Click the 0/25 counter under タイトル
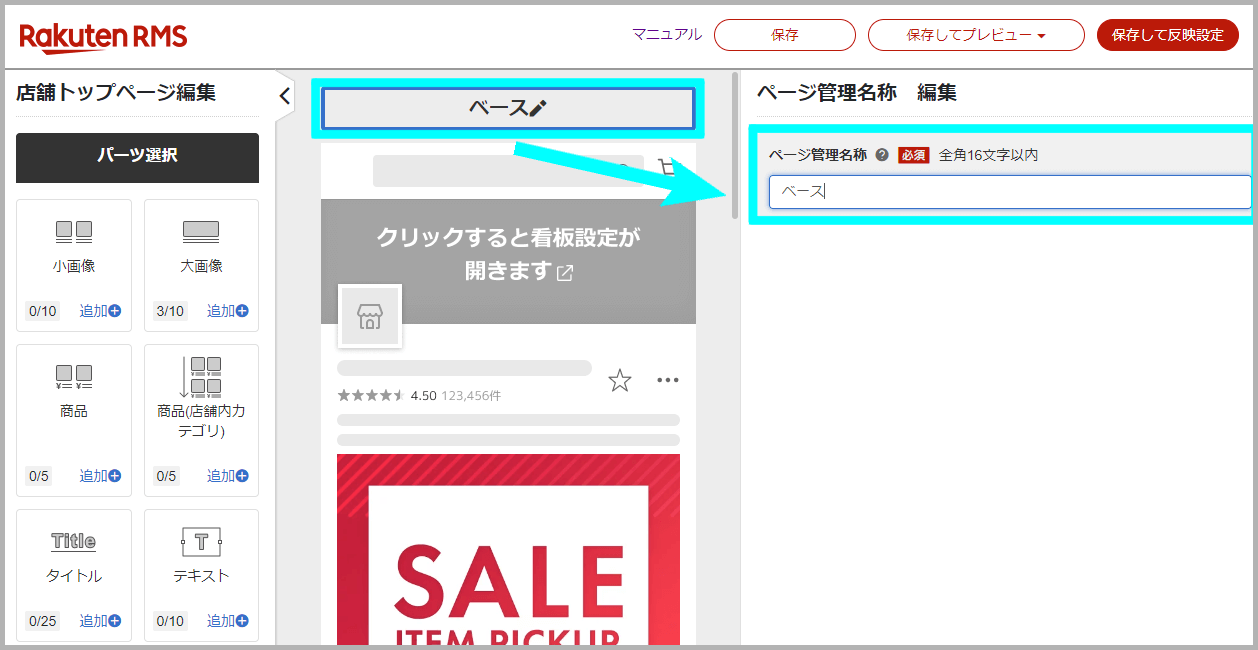Viewport: 1258px width, 650px height. pyautogui.click(x=43, y=621)
